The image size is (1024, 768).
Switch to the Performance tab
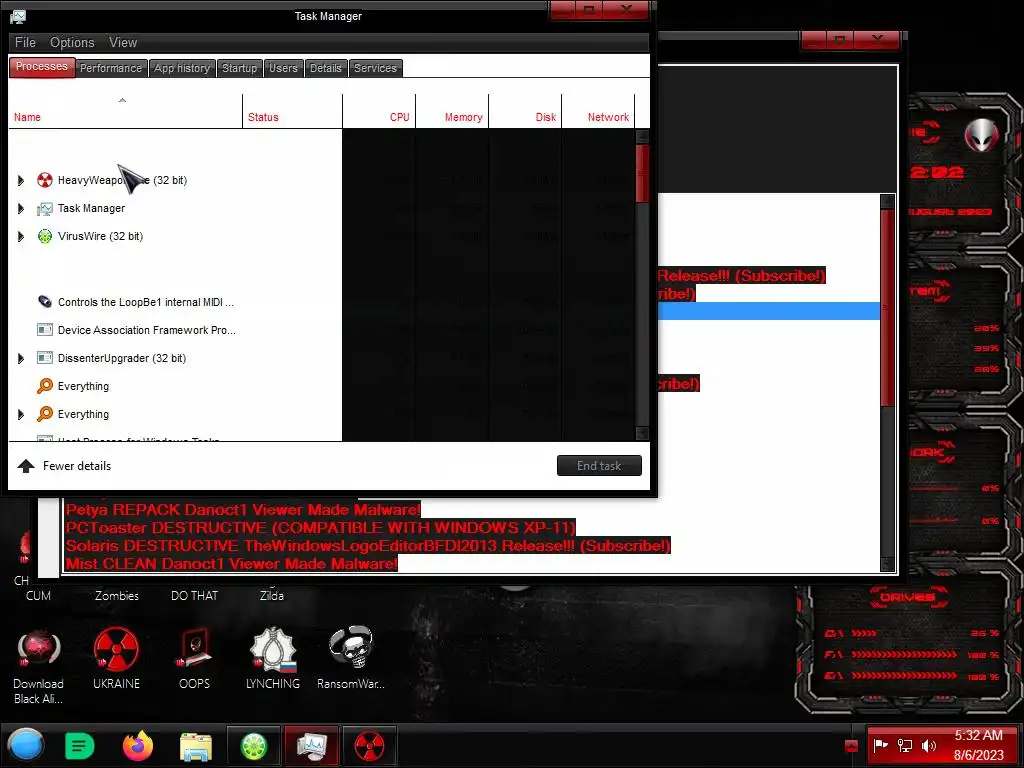click(x=110, y=68)
